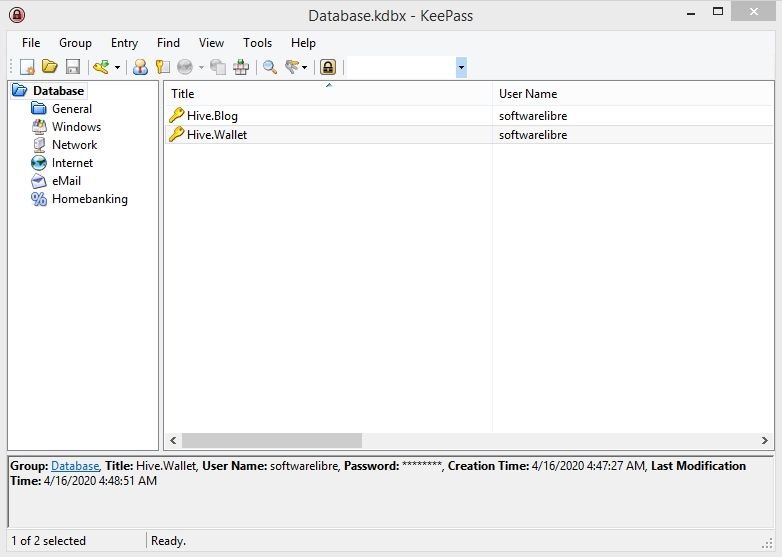Open a database with the folder icon
Screen dimensions: 782x557
(50, 67)
